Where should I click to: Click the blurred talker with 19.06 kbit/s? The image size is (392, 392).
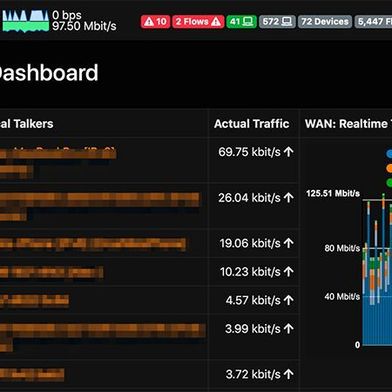(x=93, y=244)
